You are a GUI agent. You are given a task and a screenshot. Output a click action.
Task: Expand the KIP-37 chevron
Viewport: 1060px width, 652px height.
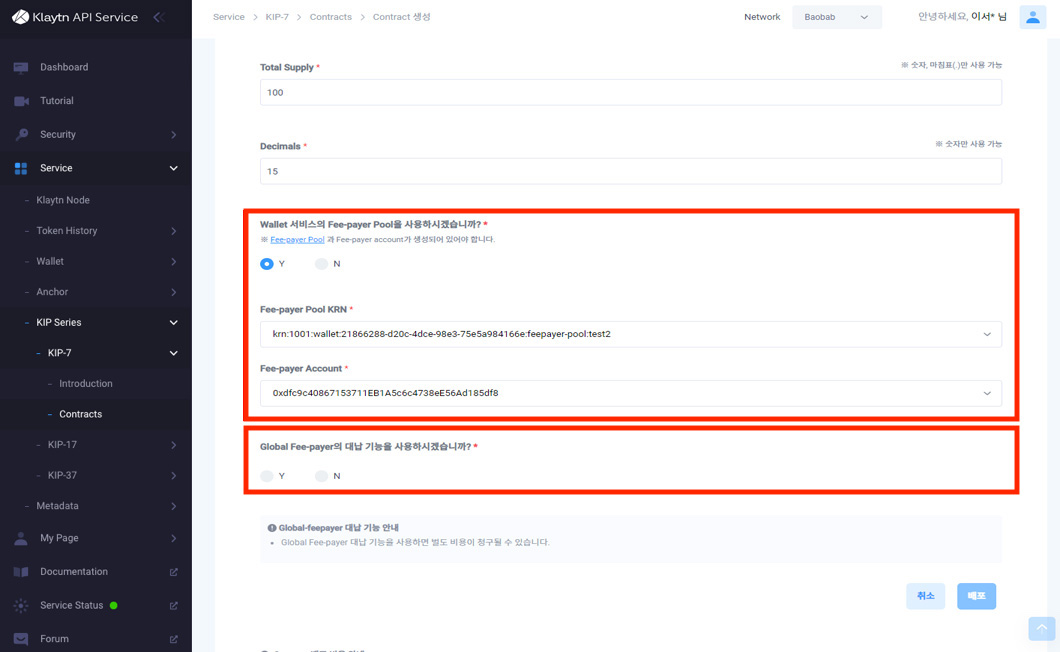pyautogui.click(x=174, y=475)
